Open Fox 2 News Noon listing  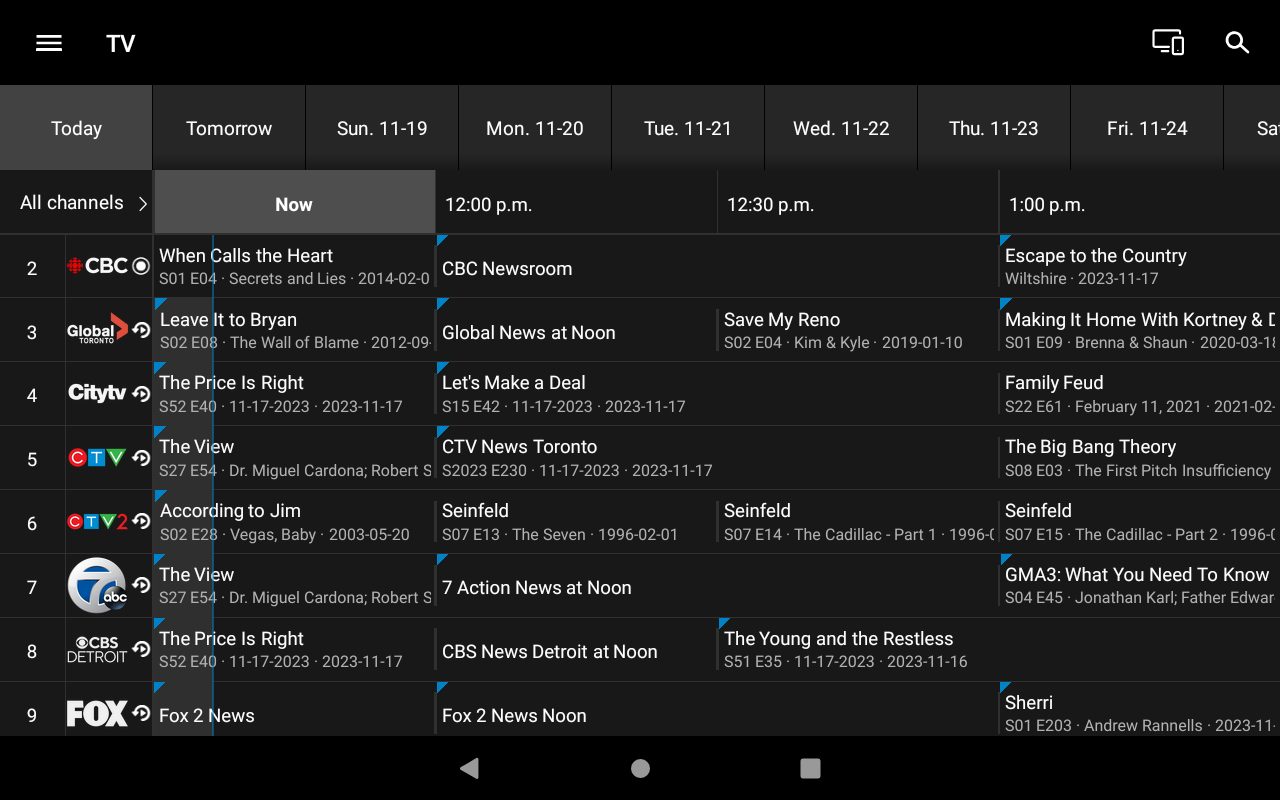pyautogui.click(x=717, y=710)
